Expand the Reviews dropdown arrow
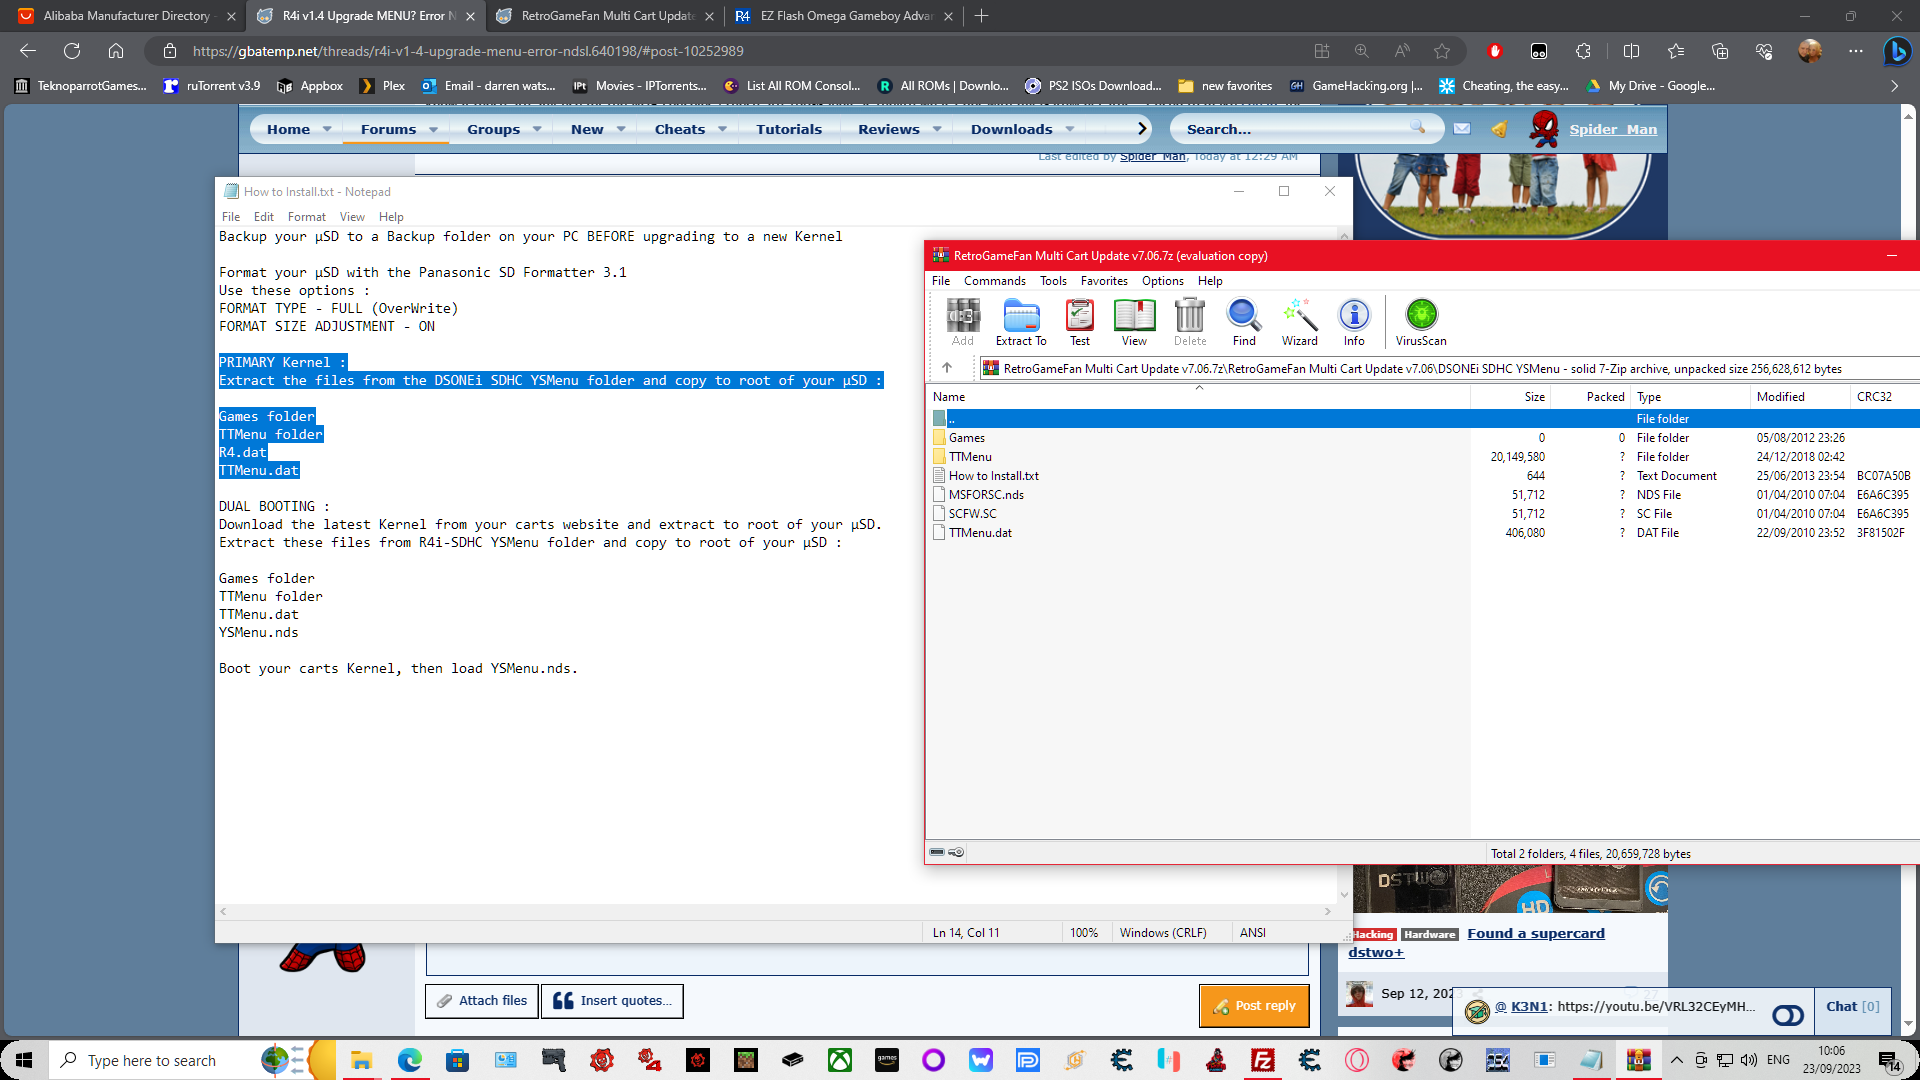1920x1080 pixels. tap(937, 129)
